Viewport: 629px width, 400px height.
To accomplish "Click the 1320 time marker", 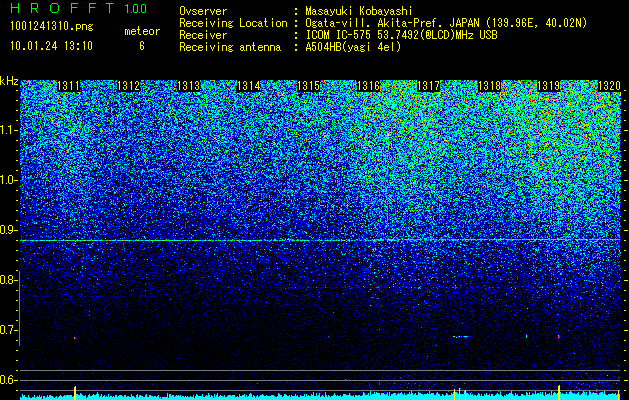I will 609,86.
